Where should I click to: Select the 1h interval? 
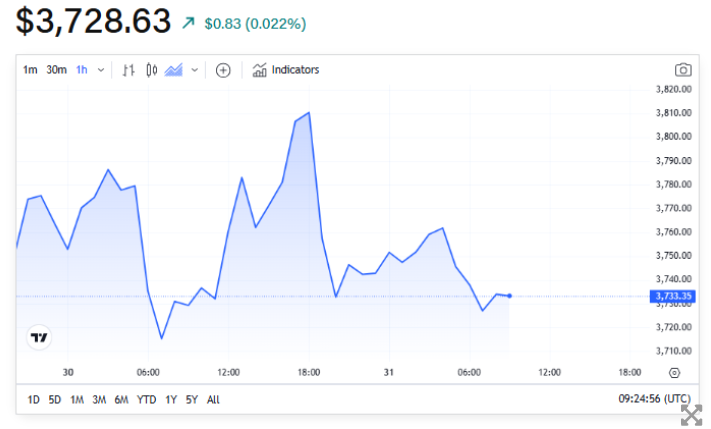(x=82, y=70)
